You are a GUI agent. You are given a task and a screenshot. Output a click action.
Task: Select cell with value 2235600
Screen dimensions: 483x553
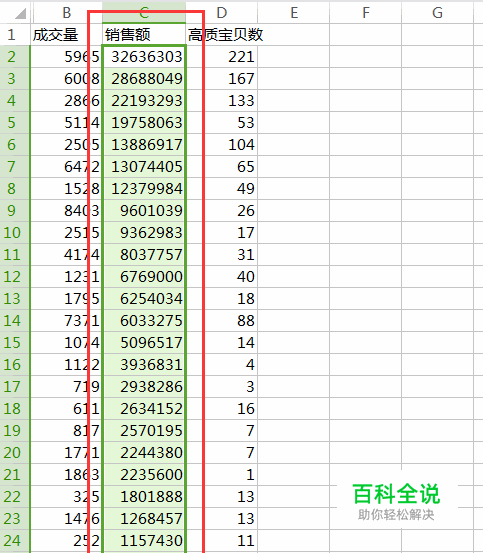pos(144,474)
